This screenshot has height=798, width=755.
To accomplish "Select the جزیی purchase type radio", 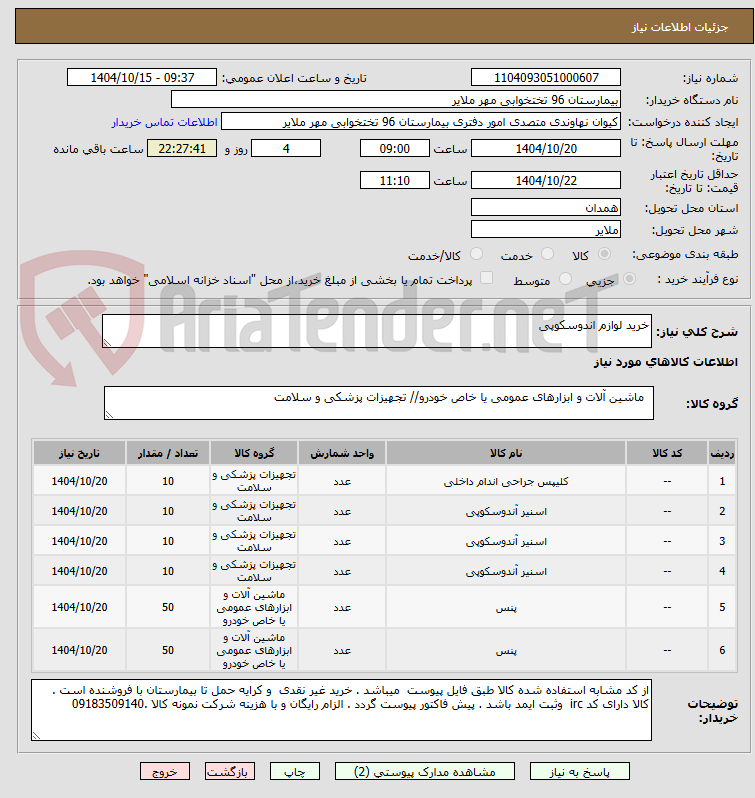I will (629, 278).
